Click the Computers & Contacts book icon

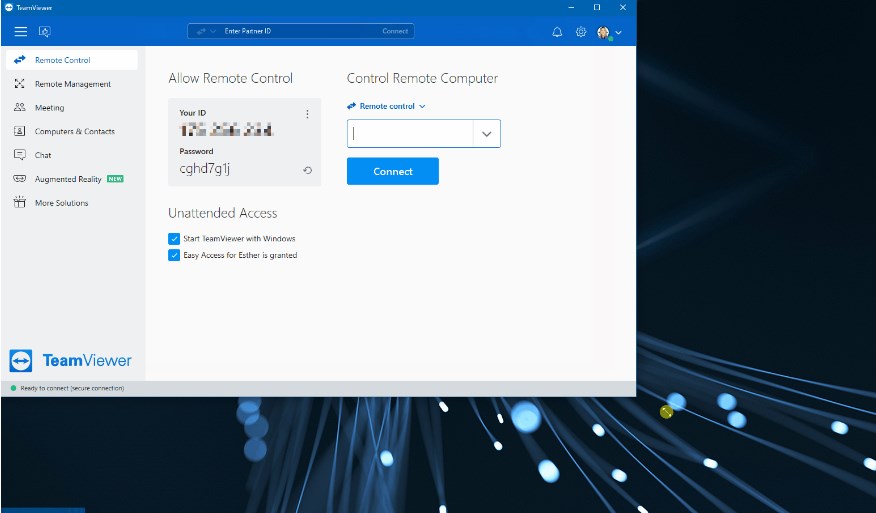pyautogui.click(x=20, y=131)
